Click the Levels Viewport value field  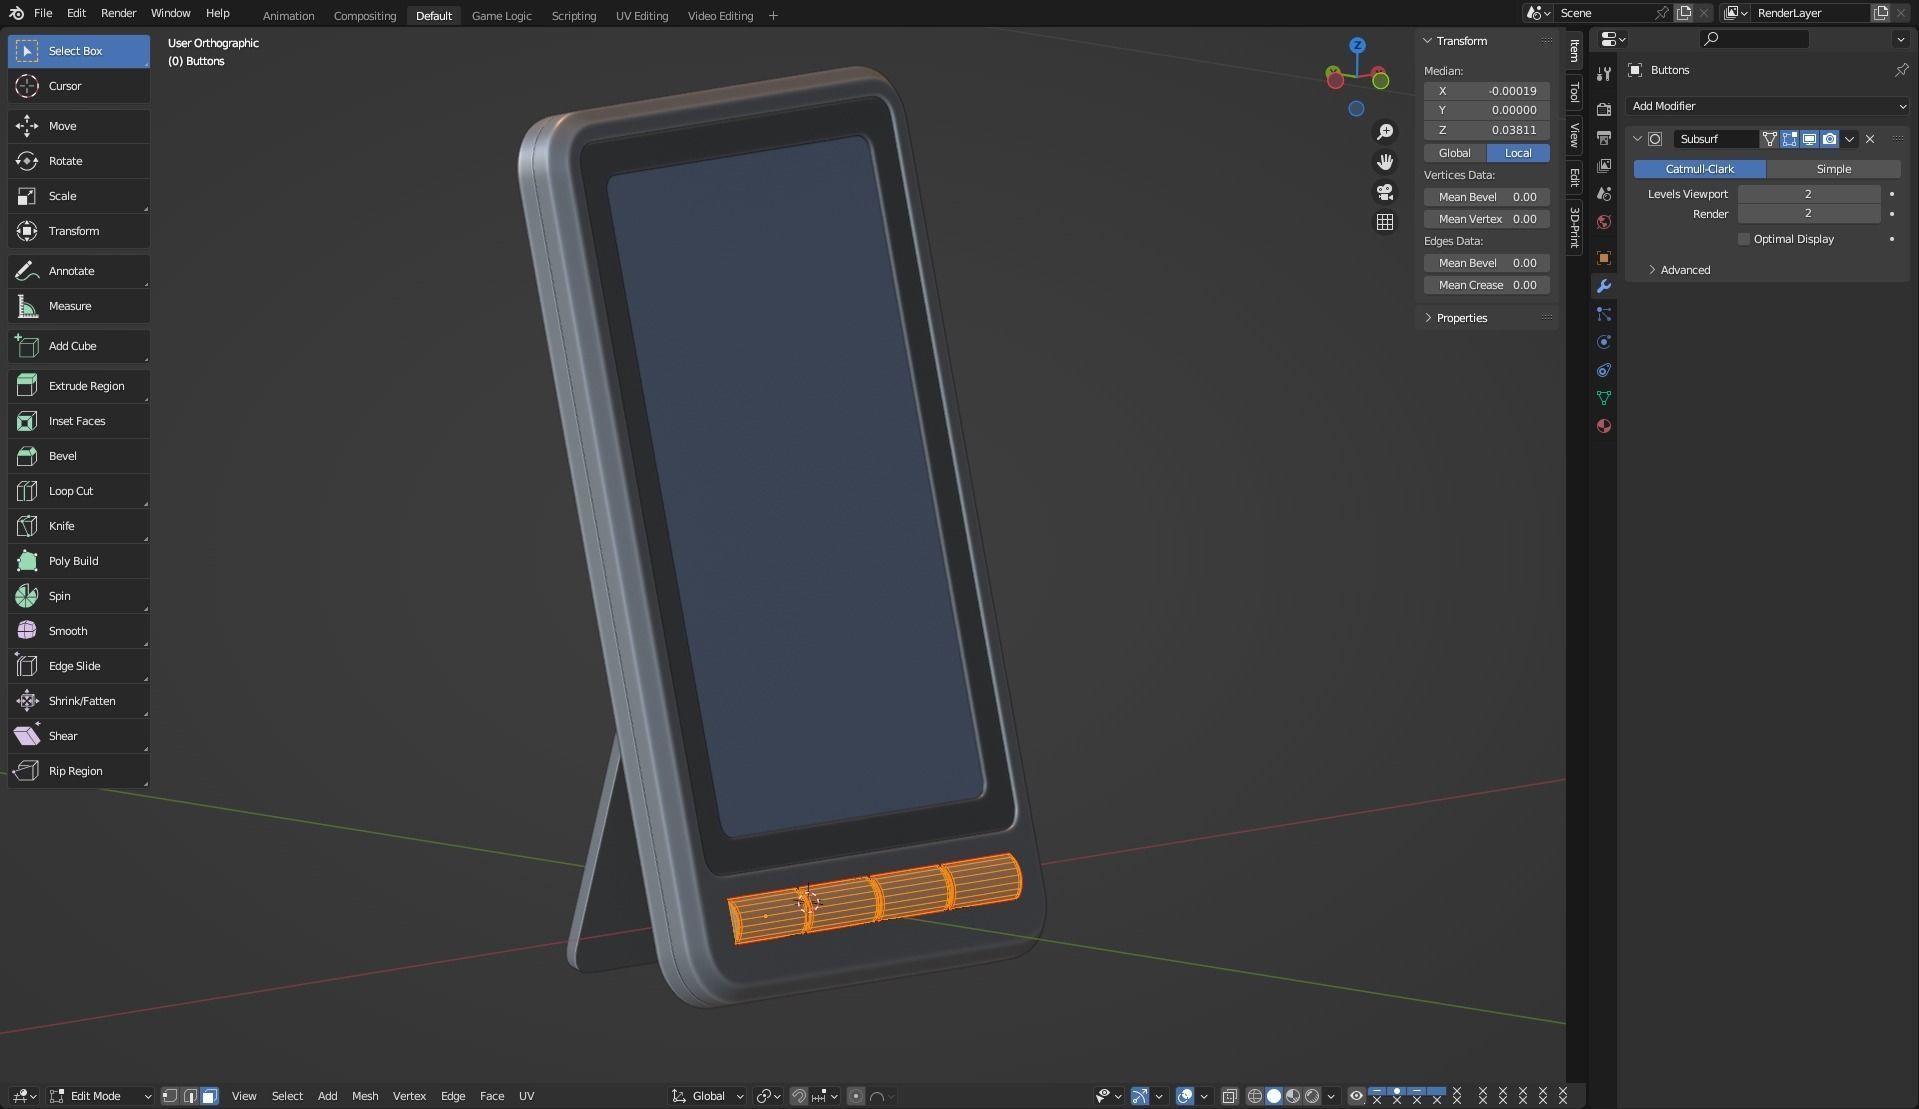point(1808,194)
